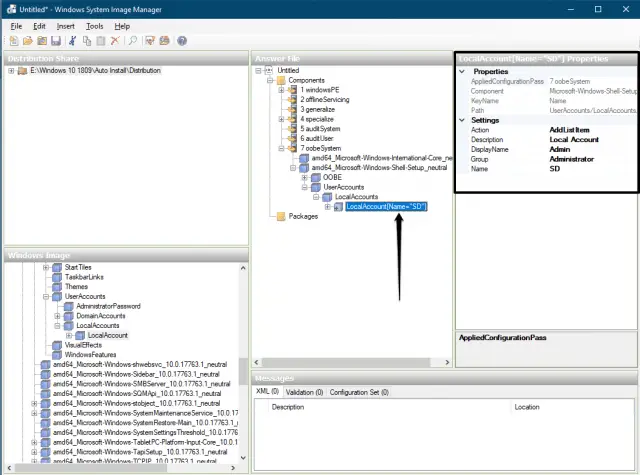Click the Find magnifier icon in toolbar
640x475 pixels.
point(133,41)
